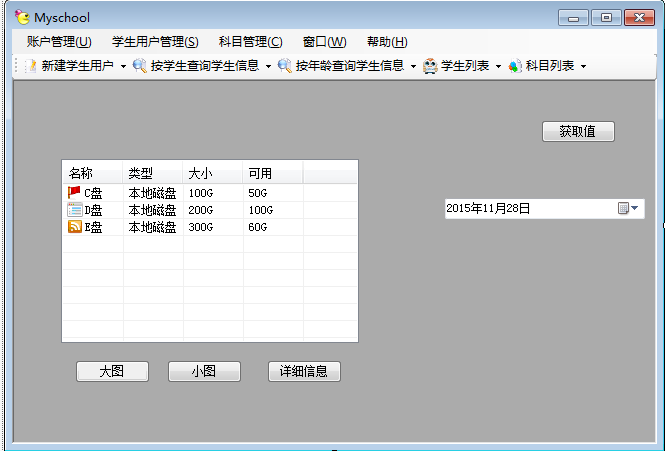The height and width of the screenshot is (451, 665).
Task: Switch list to 小图 view
Action: (x=204, y=371)
